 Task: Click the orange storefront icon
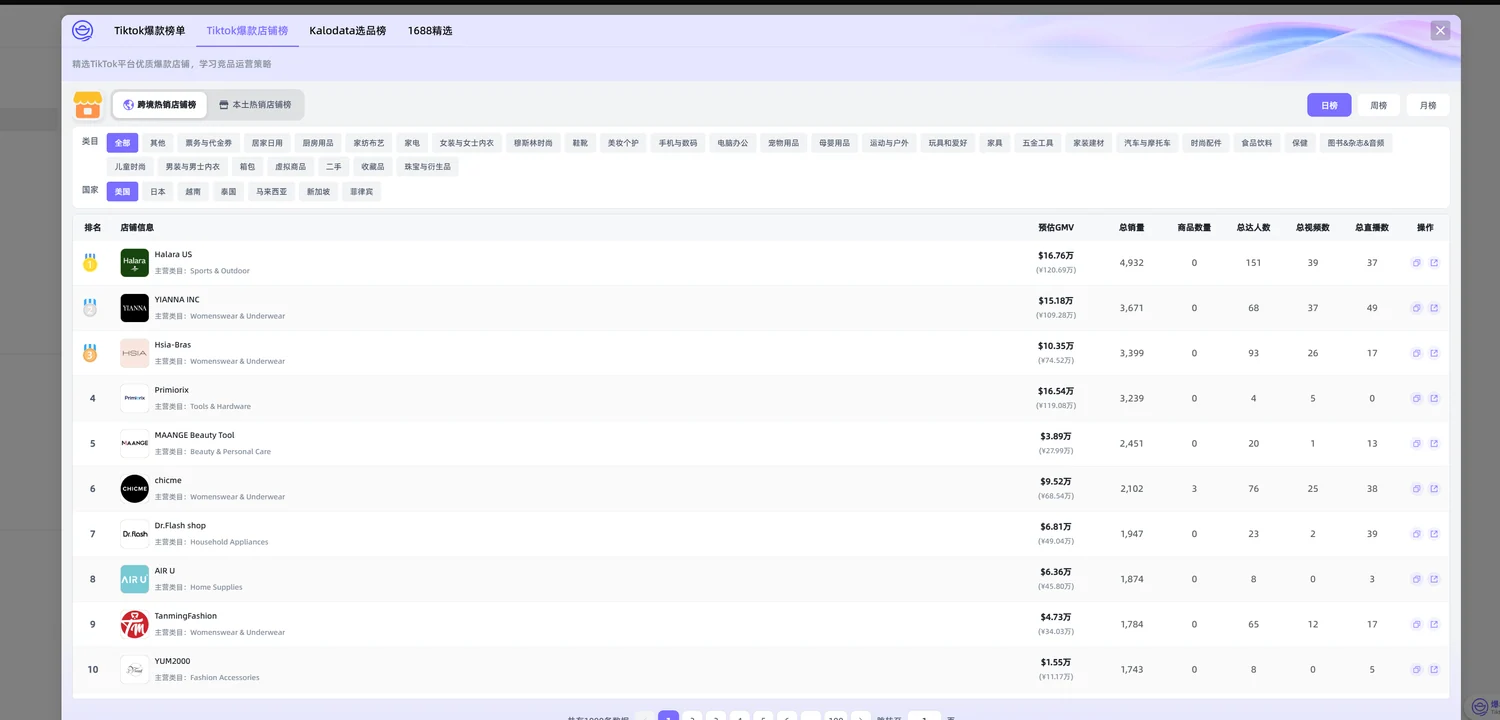[x=88, y=105]
